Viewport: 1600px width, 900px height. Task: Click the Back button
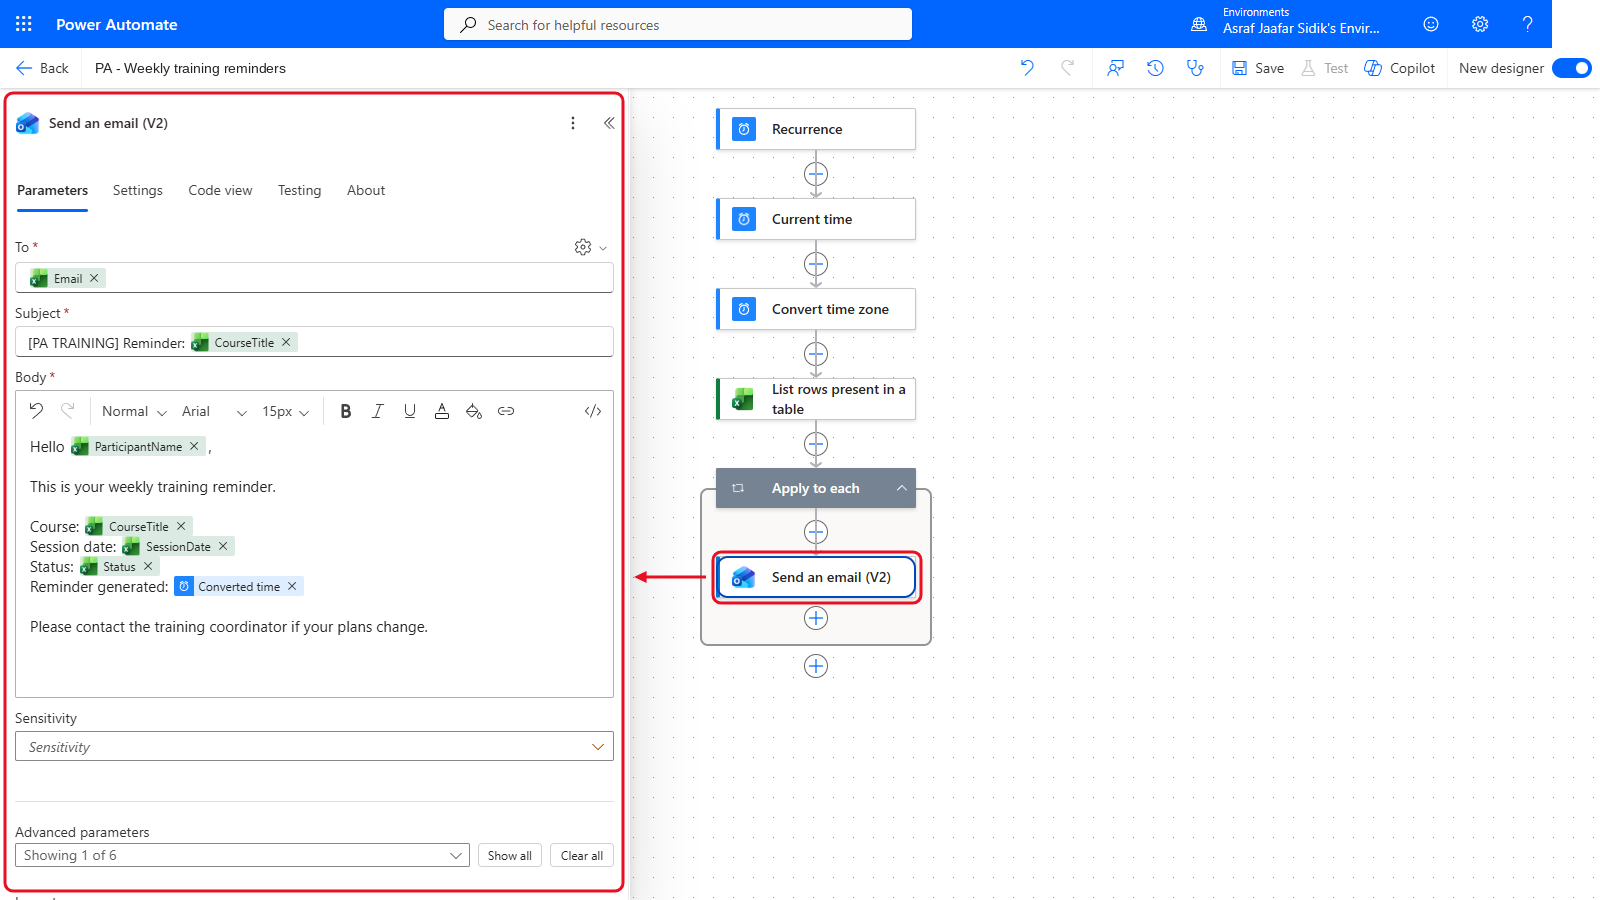click(x=43, y=68)
